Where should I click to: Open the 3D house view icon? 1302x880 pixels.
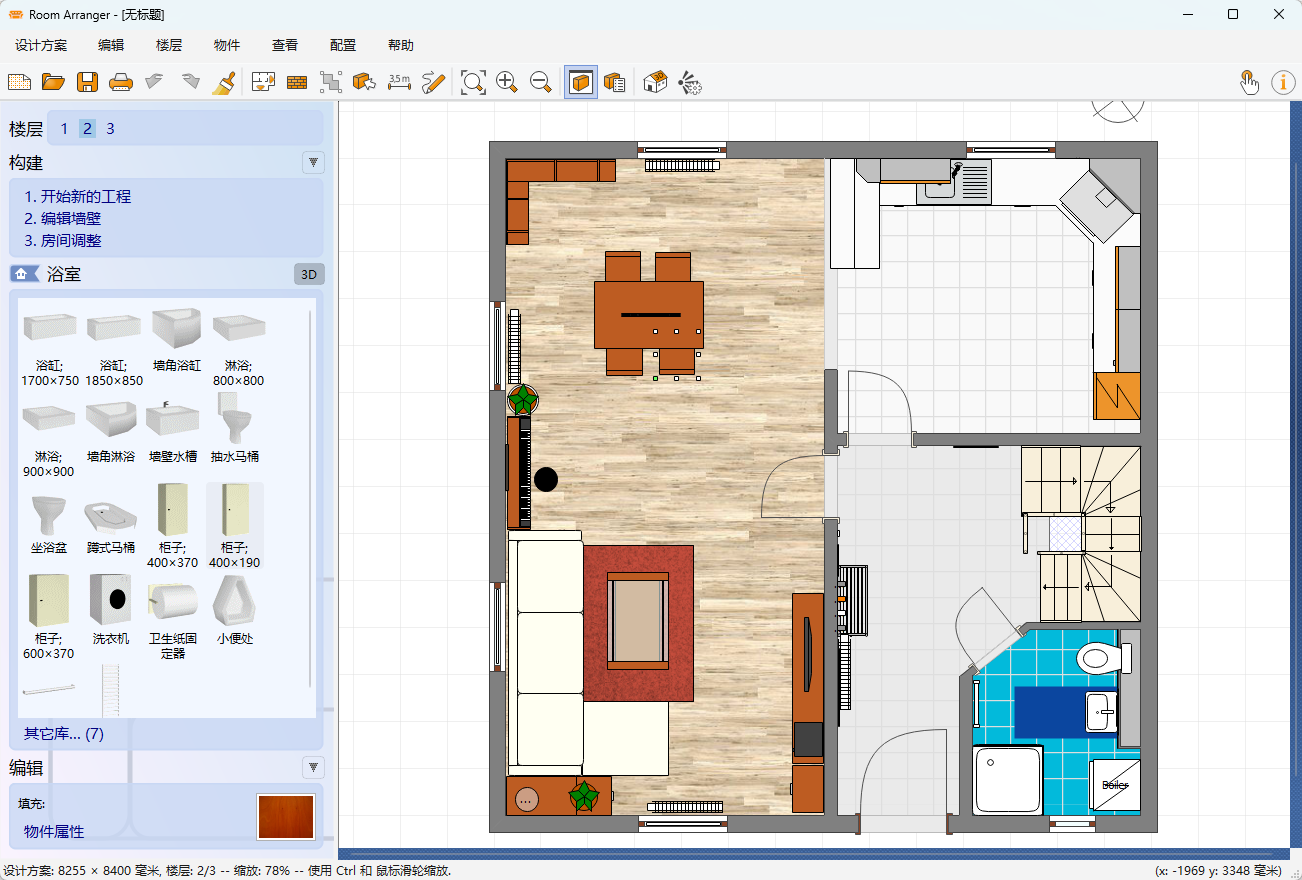(655, 82)
